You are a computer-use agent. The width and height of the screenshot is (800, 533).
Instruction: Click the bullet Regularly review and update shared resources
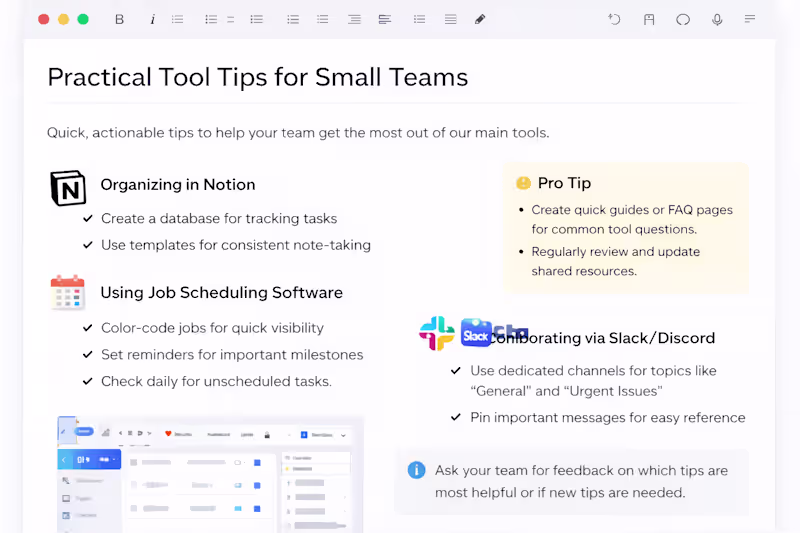[615, 261]
